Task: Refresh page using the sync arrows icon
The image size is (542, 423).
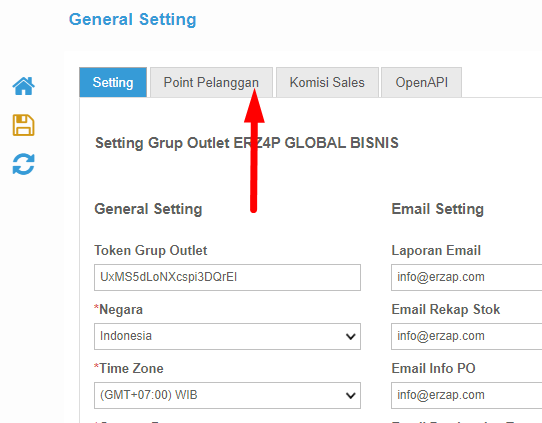Action: click(24, 164)
